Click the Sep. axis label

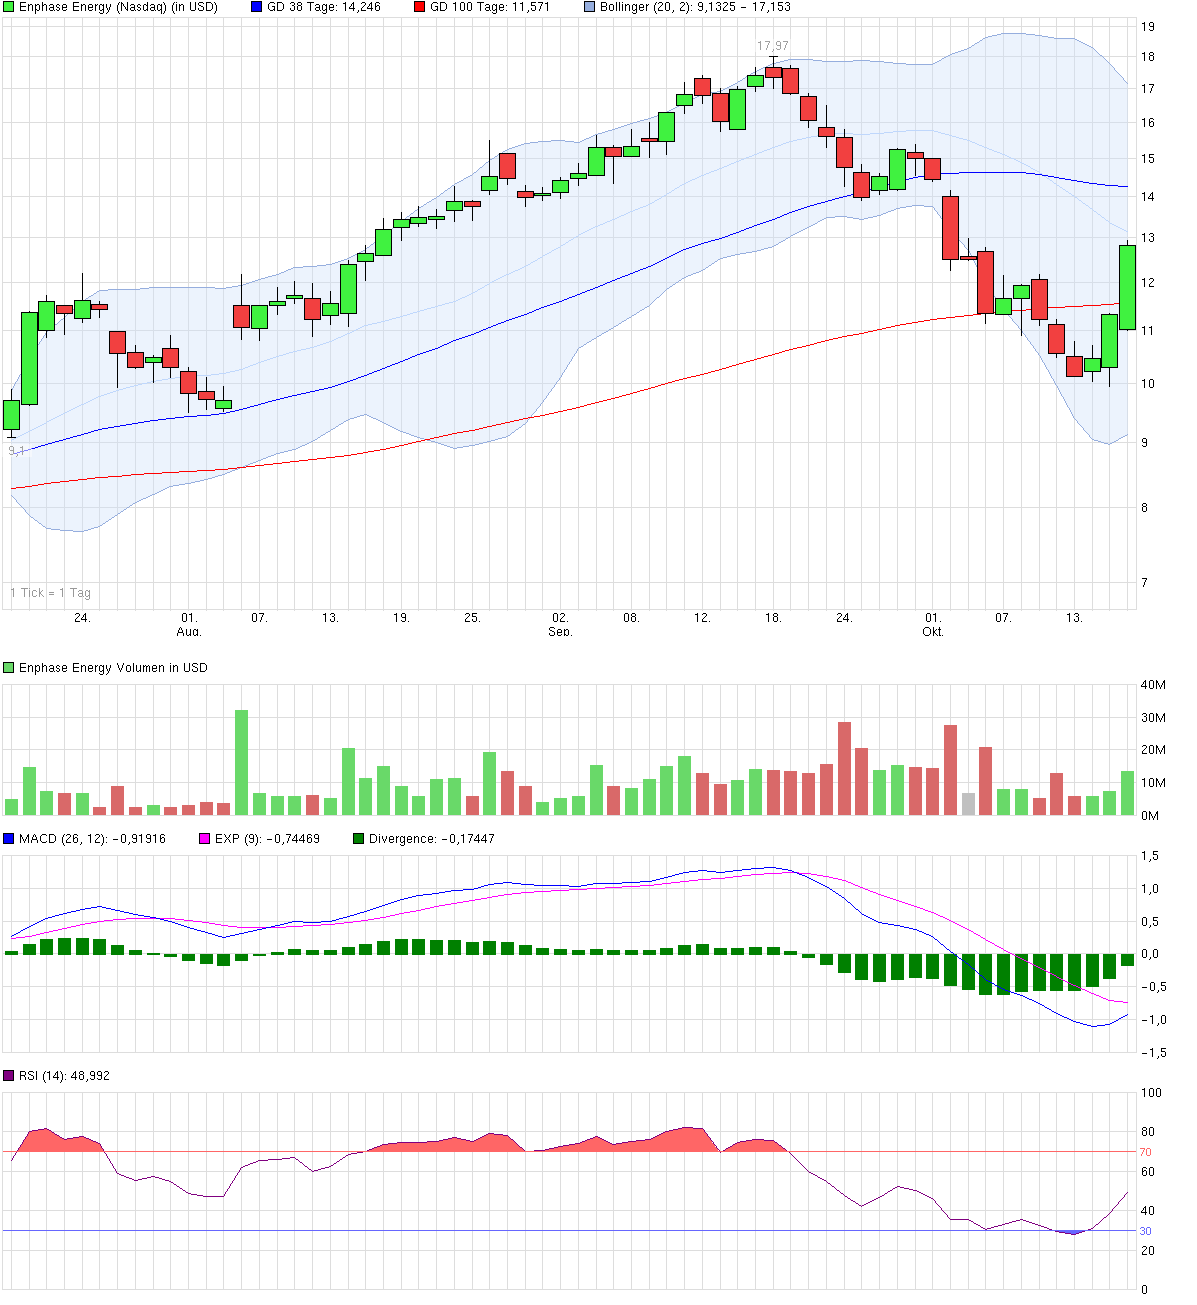point(560,632)
